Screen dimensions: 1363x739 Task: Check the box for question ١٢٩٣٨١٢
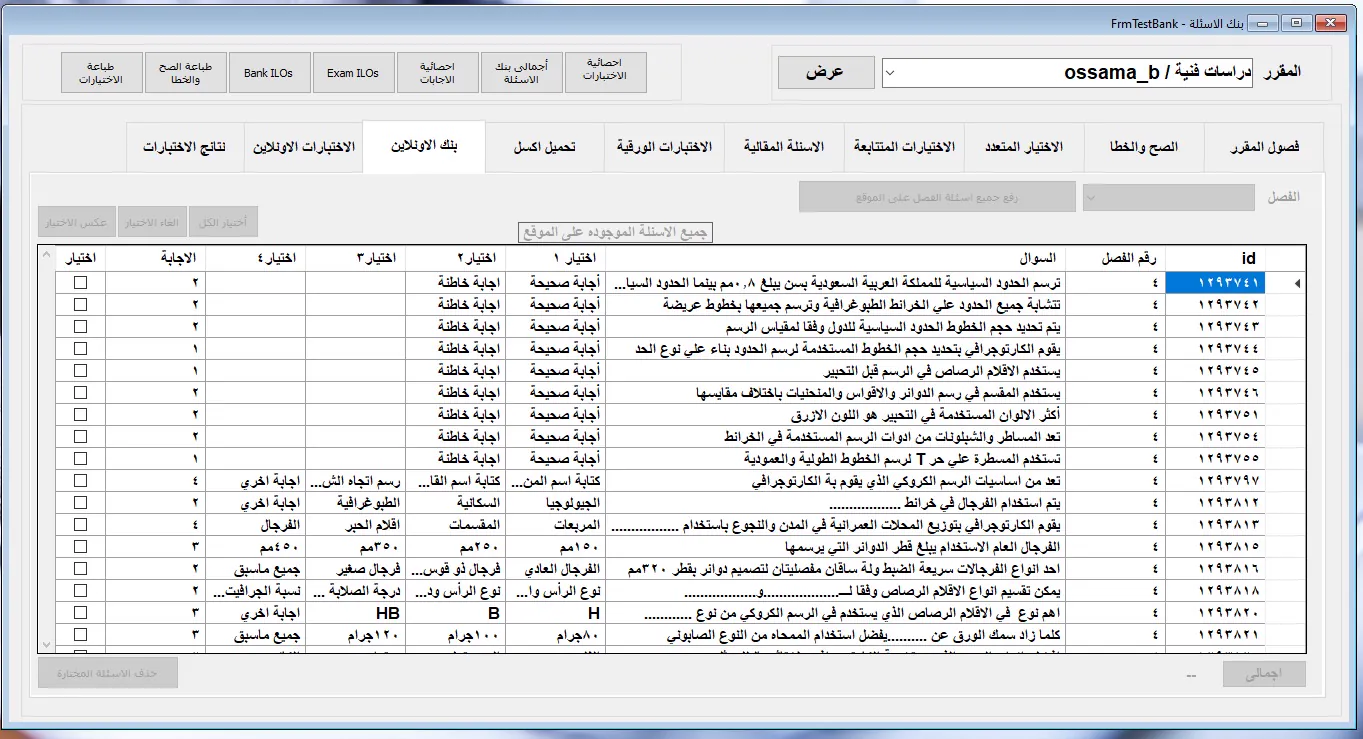coord(81,502)
